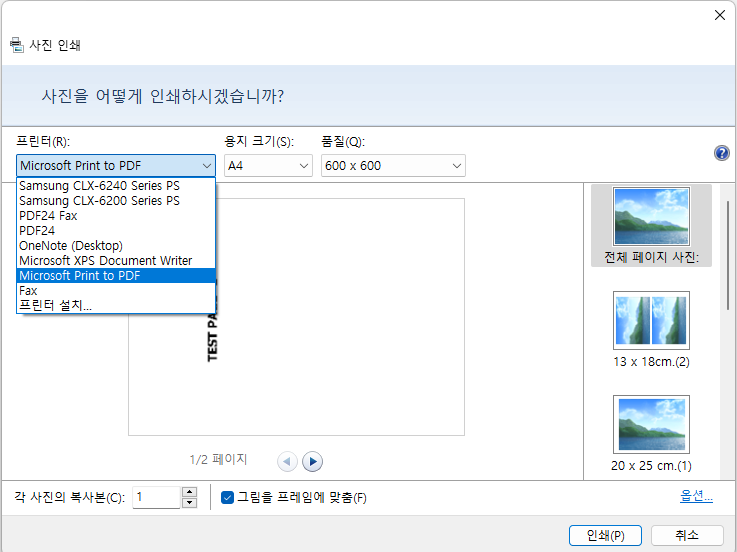This screenshot has height=552, width=737.
Task: Go to previous preview page arrow
Action: [287, 461]
